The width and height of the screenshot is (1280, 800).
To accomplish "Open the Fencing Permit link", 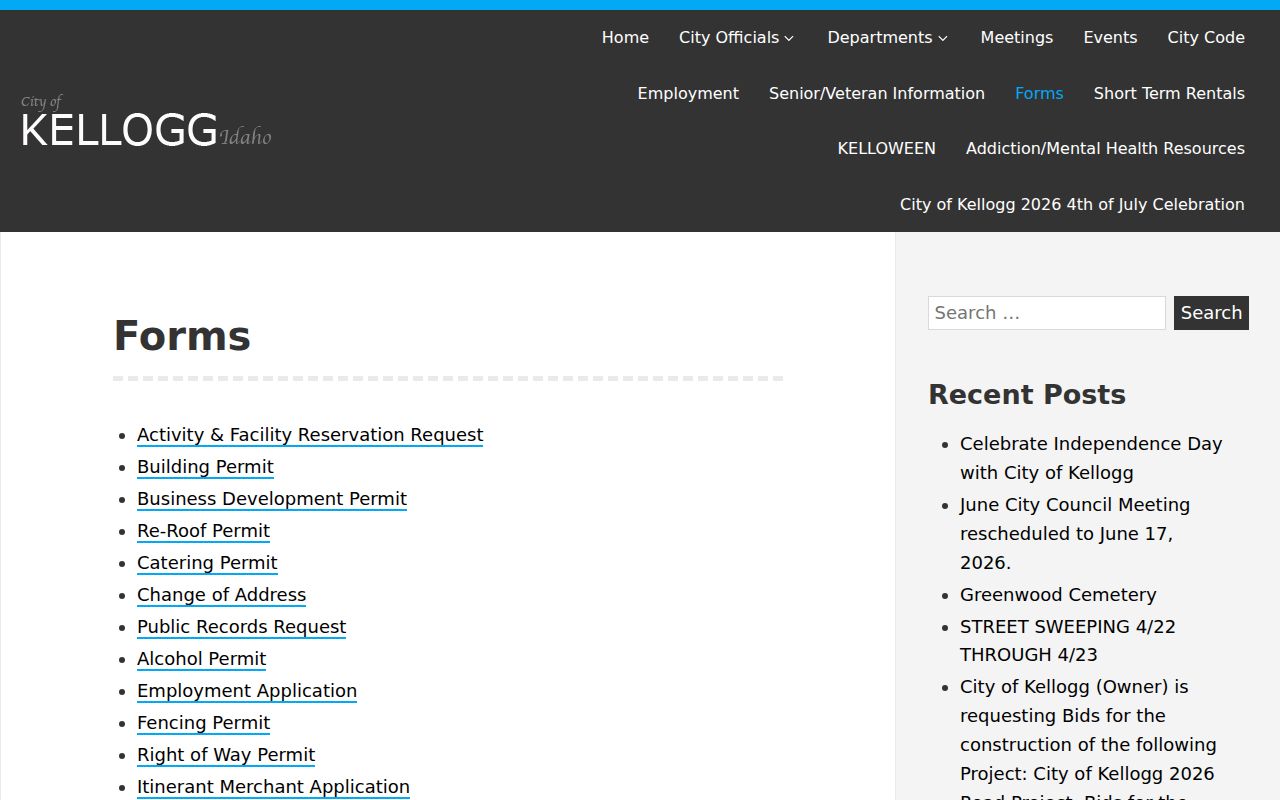I will click(203, 723).
